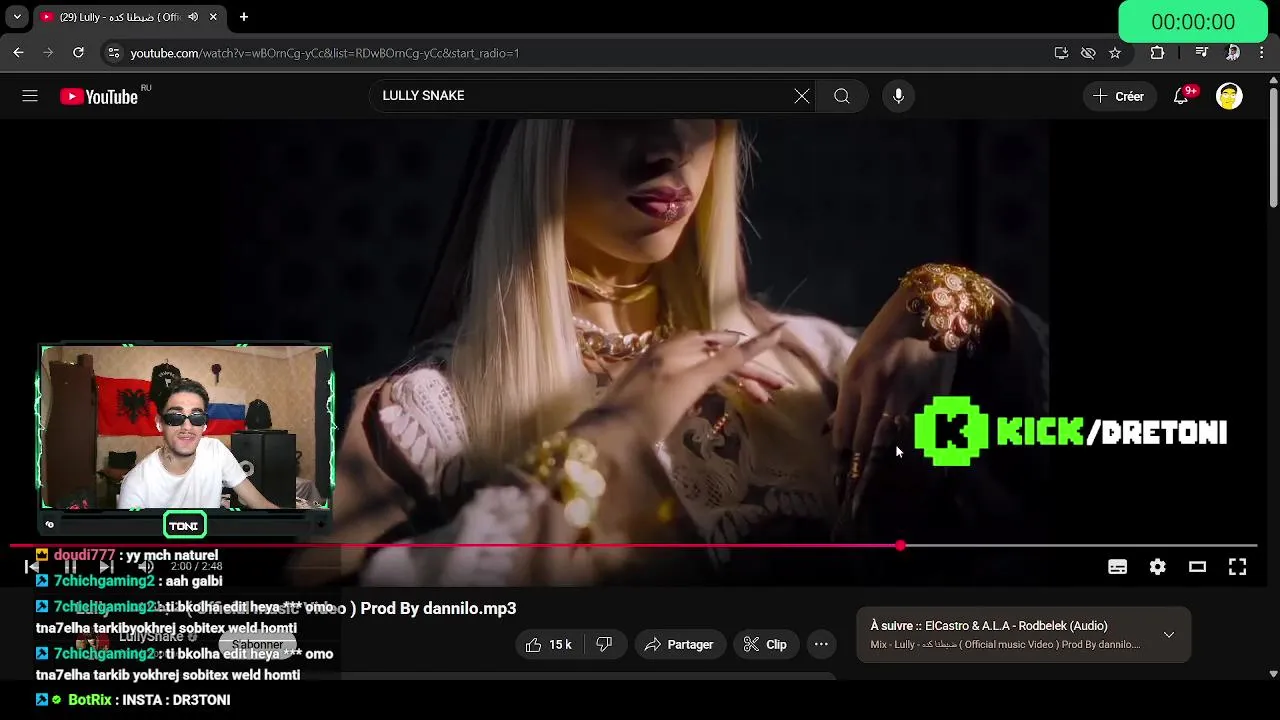Click the youtube.com address bar URL

coord(324,53)
